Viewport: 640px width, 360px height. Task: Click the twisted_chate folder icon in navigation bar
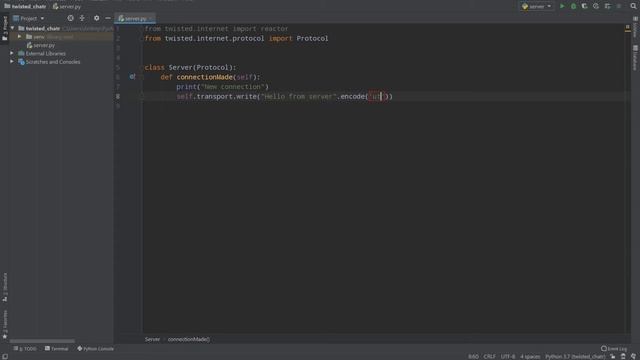tap(7, 6)
